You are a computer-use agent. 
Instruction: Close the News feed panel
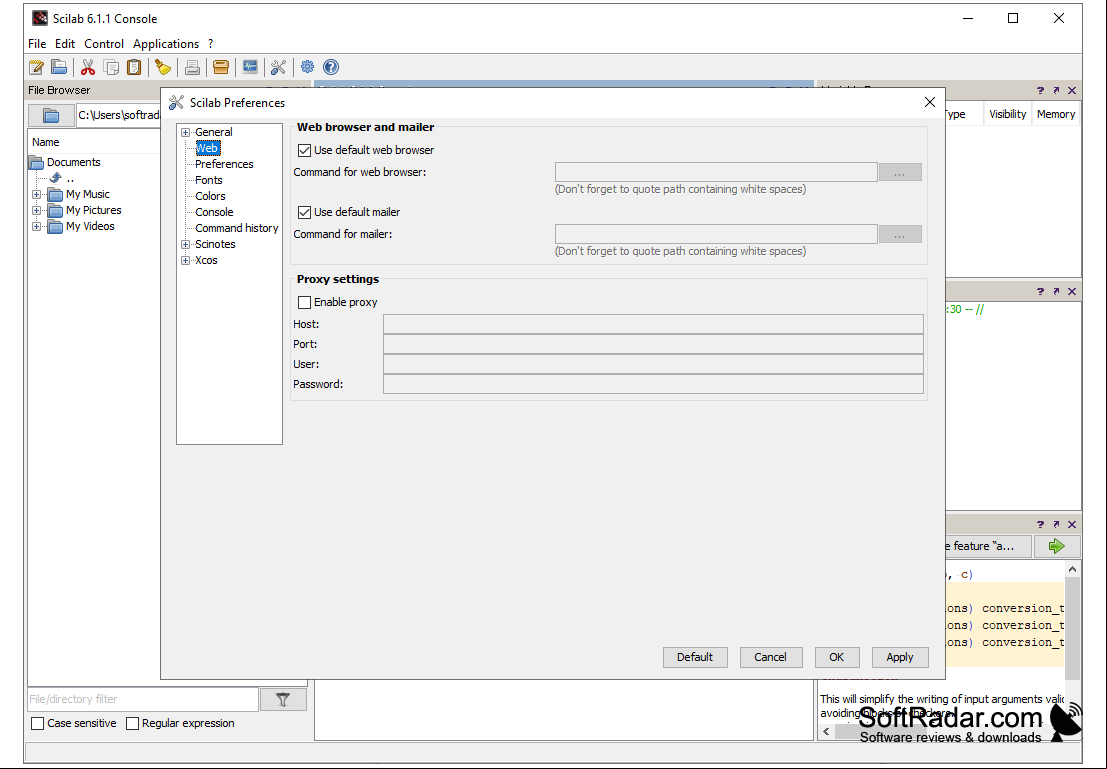1072,524
